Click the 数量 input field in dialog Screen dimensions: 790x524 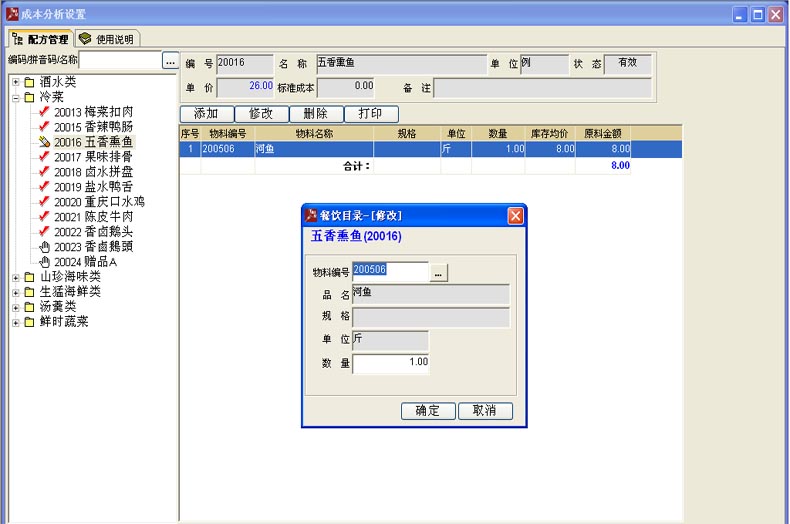(391, 363)
